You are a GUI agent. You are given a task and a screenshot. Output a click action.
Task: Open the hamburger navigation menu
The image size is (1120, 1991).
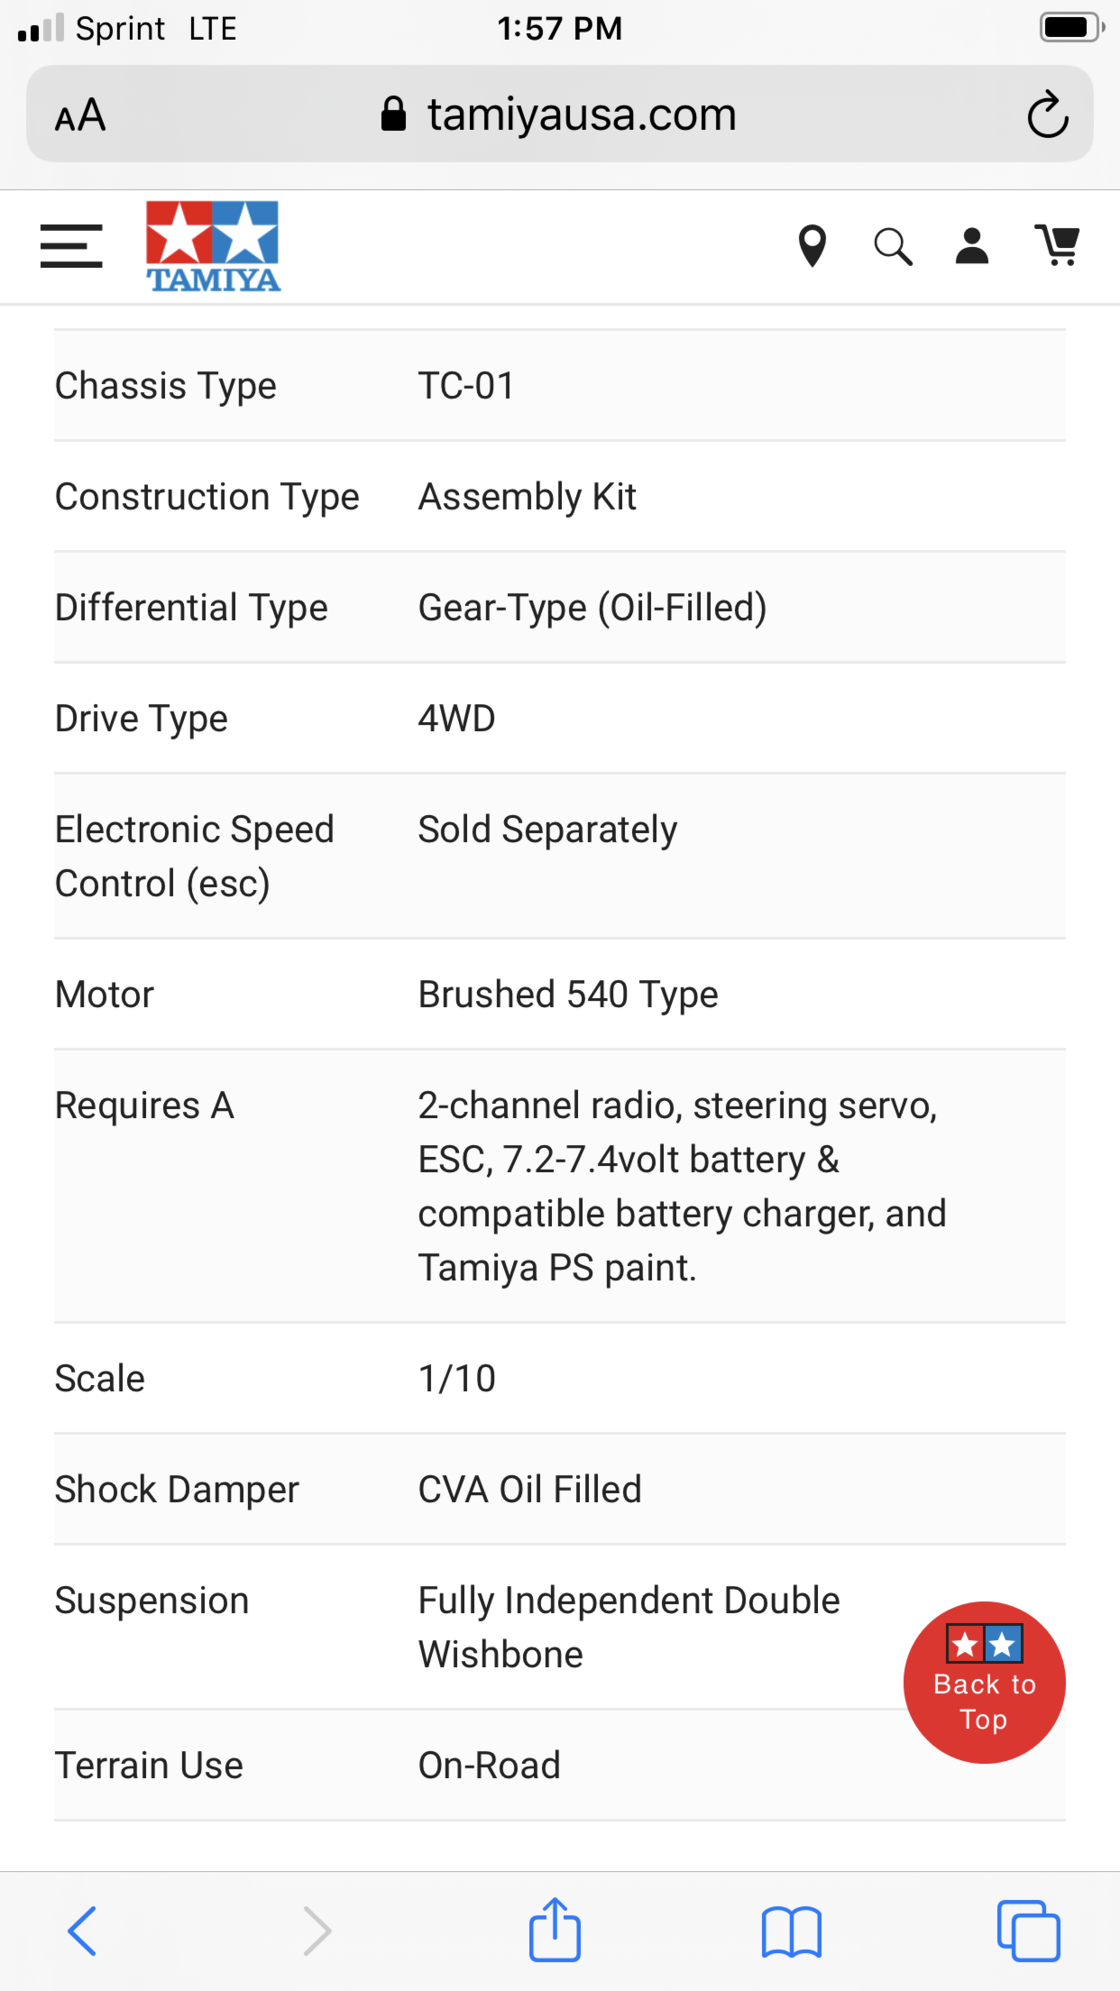point(71,246)
